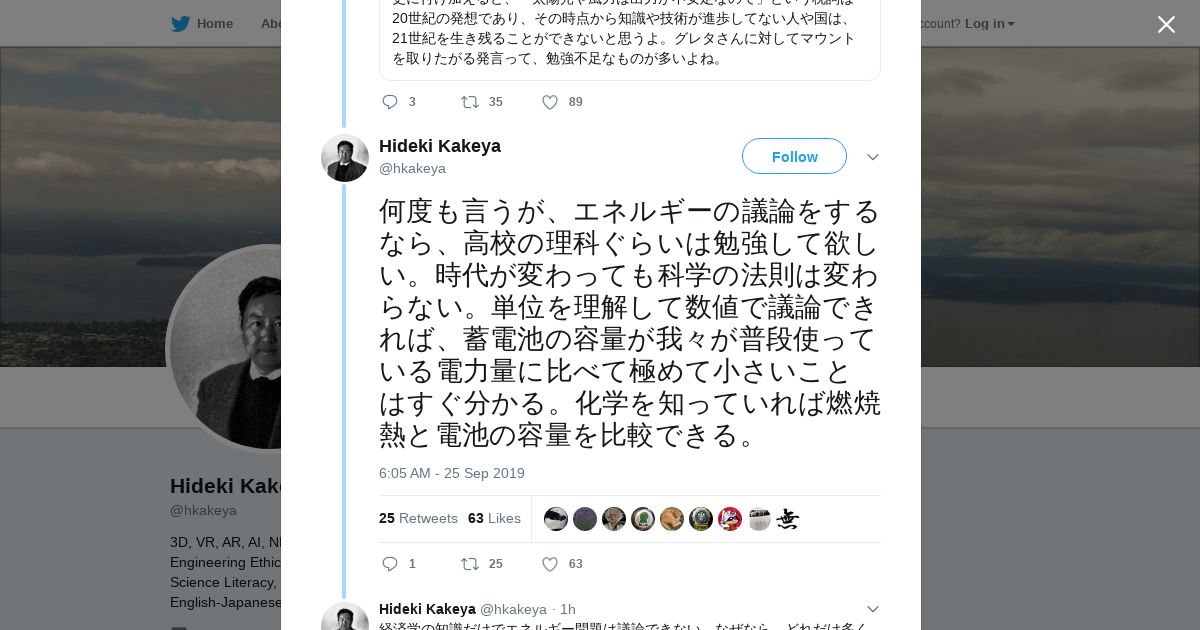Click the first liker's avatar thumbnail
This screenshot has width=1200, height=630.
click(556, 519)
